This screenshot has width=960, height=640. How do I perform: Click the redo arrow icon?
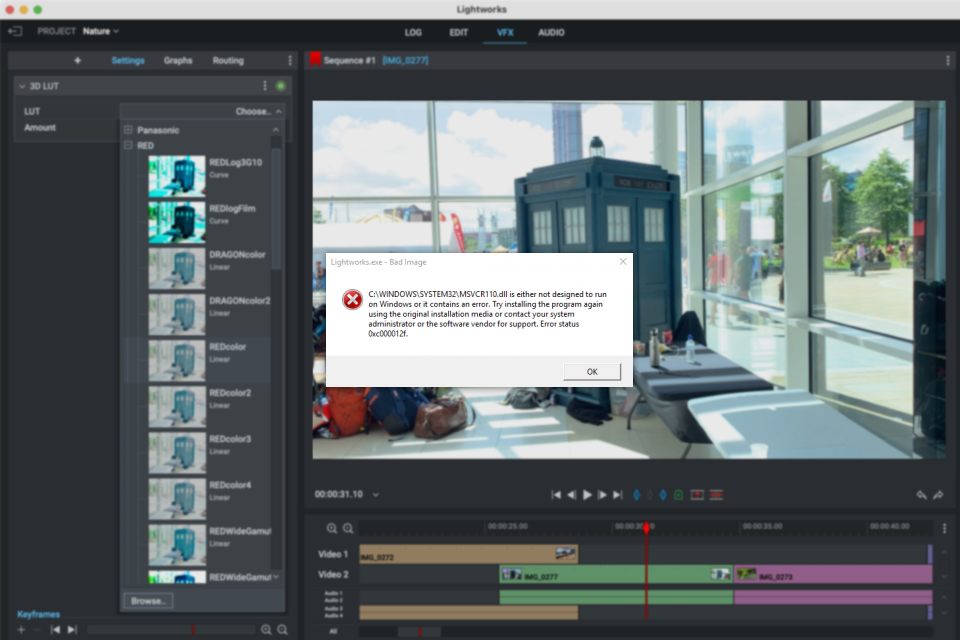tap(938, 495)
